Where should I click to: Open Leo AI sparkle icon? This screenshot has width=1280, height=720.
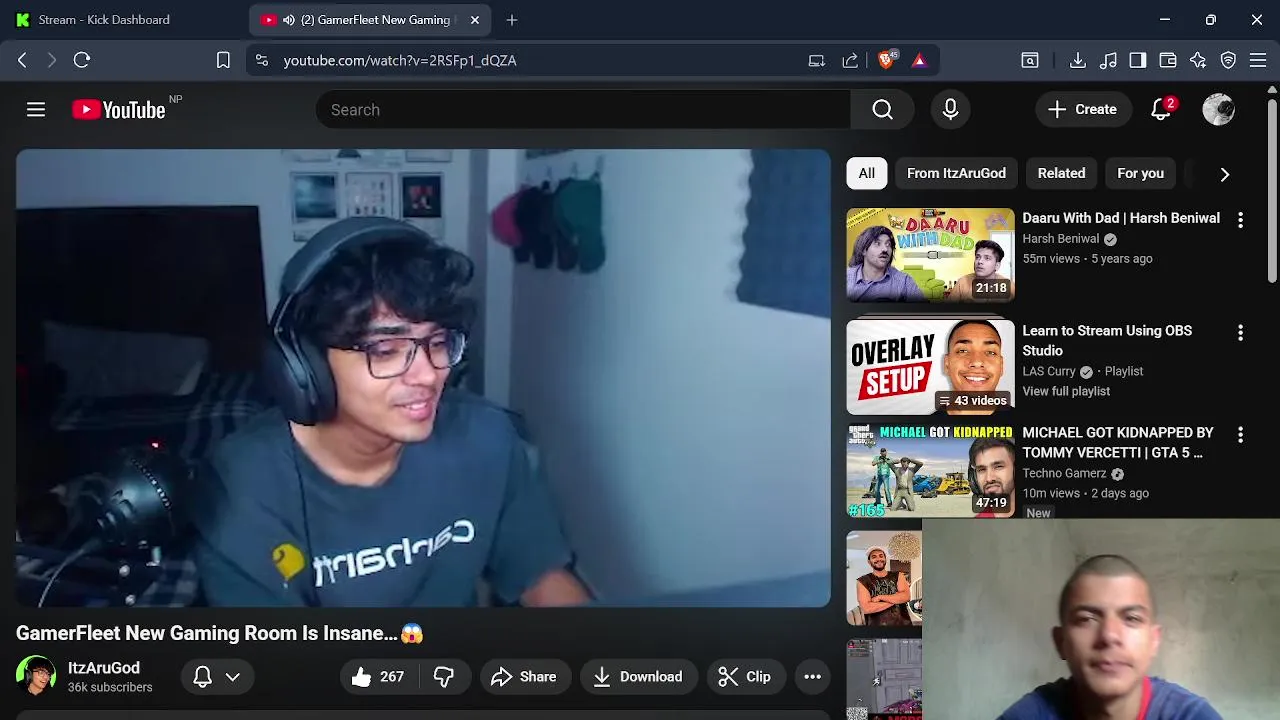pos(1198,60)
